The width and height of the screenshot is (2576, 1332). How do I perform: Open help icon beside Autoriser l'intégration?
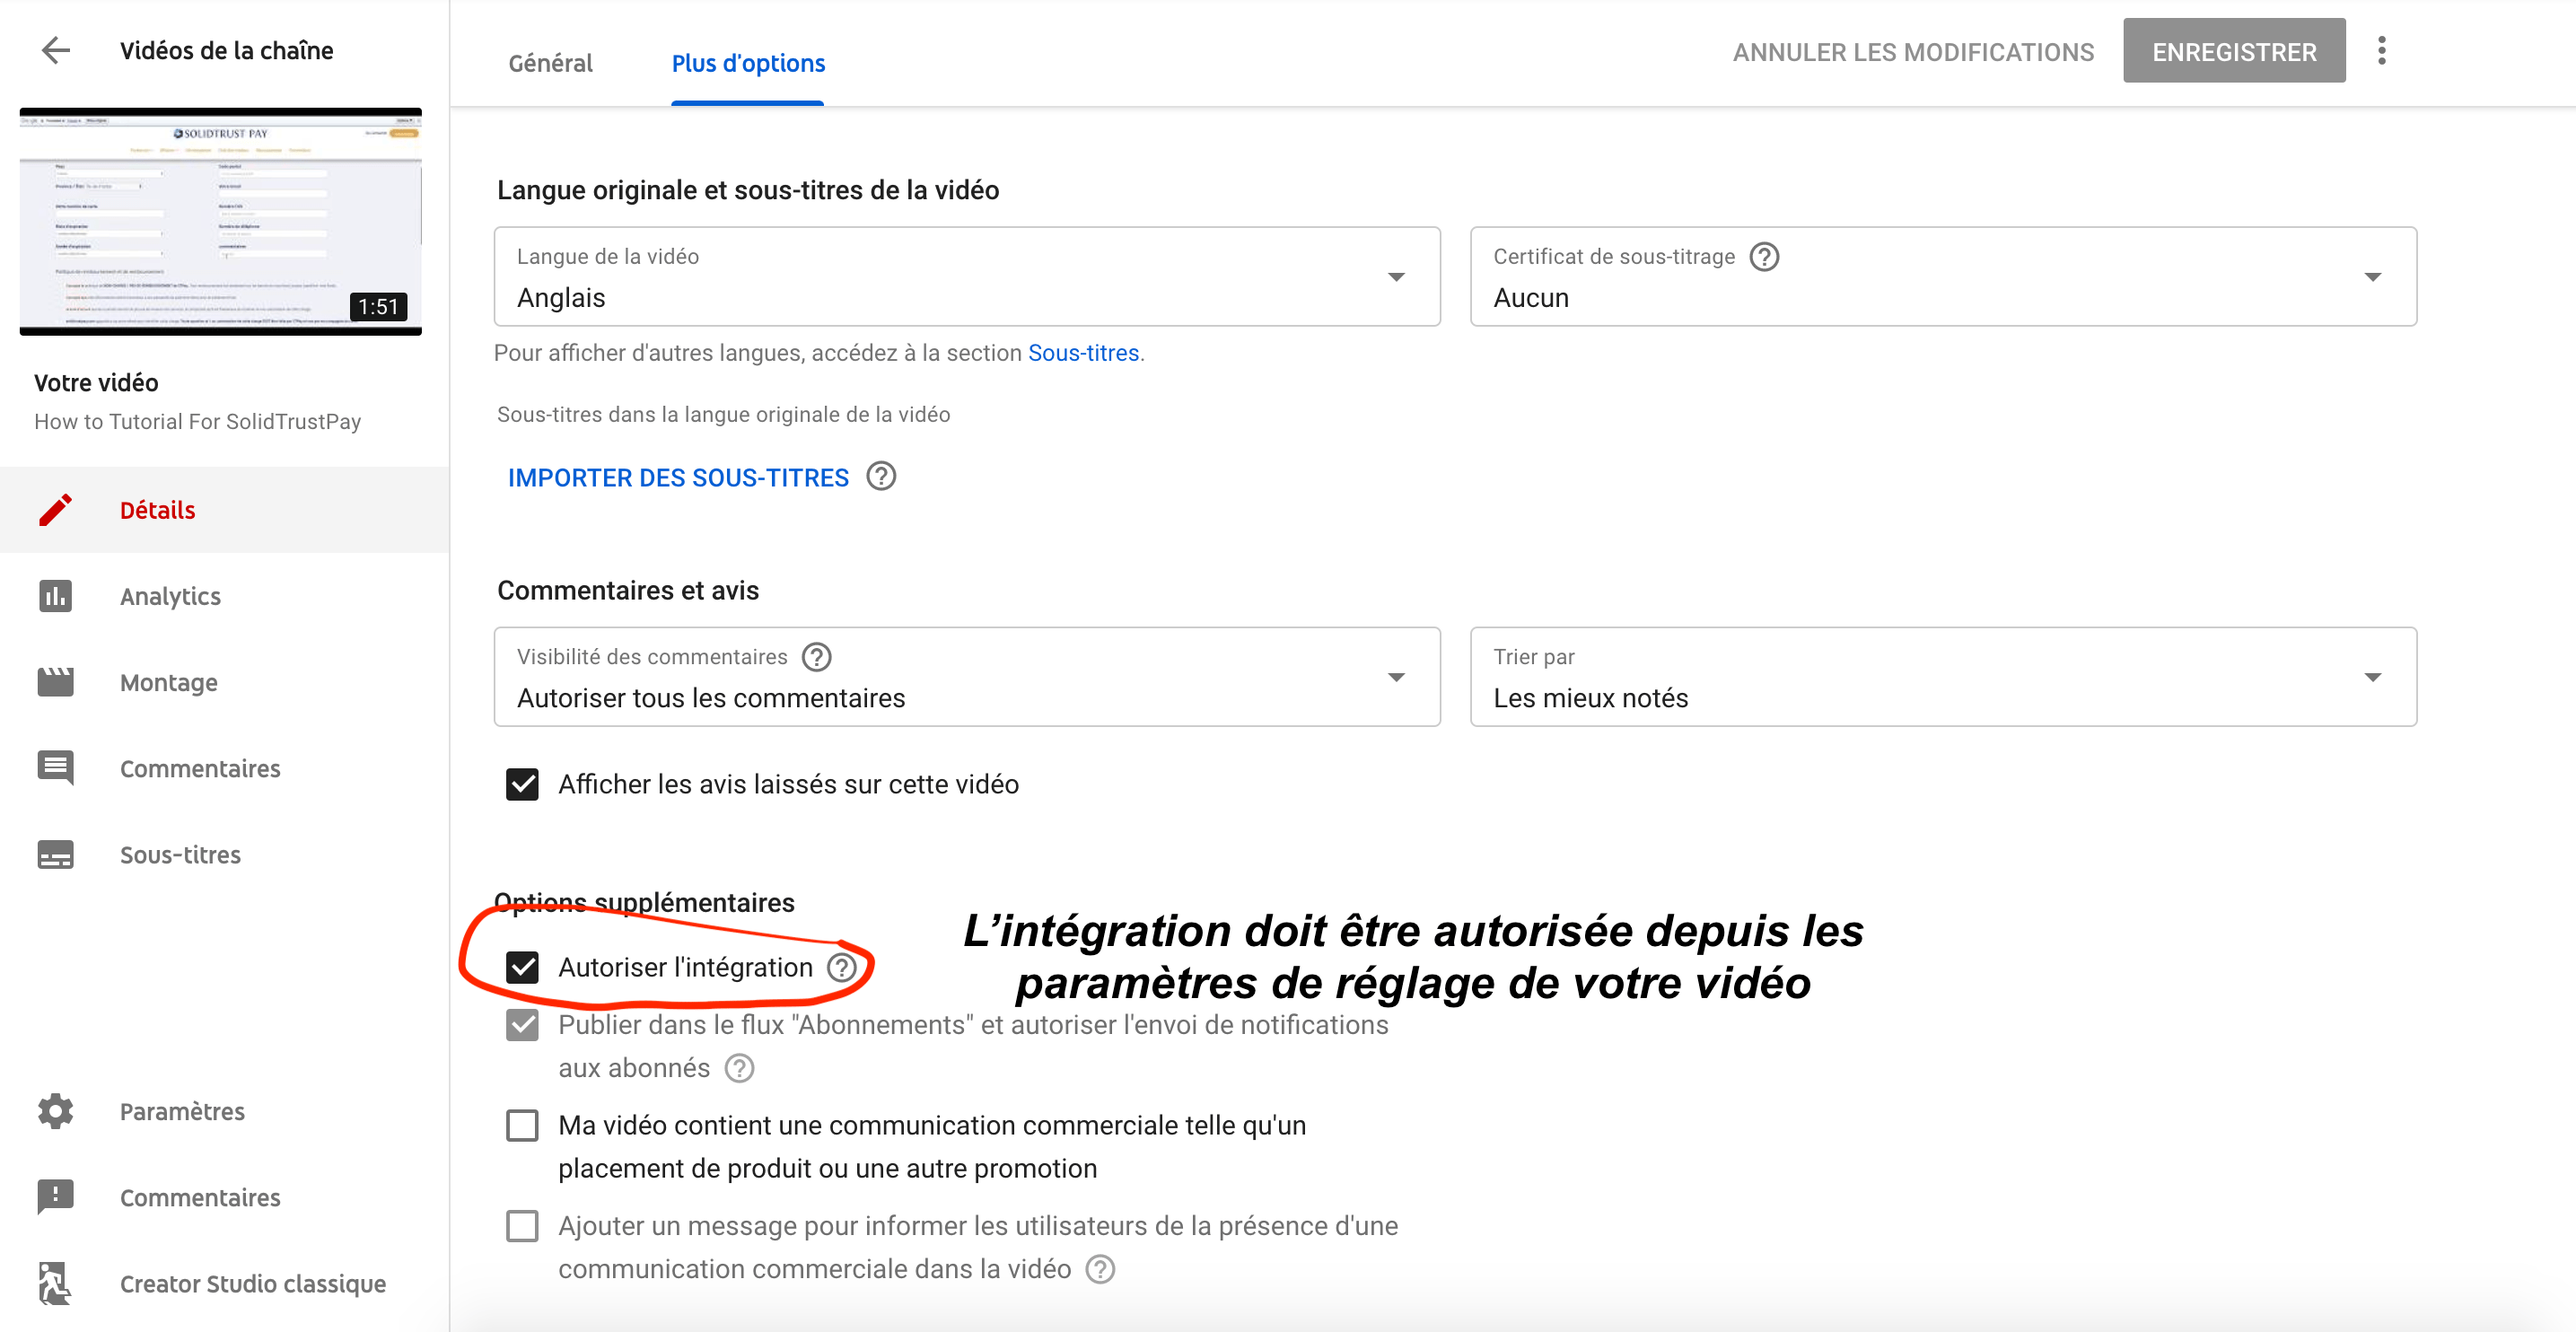click(x=842, y=967)
